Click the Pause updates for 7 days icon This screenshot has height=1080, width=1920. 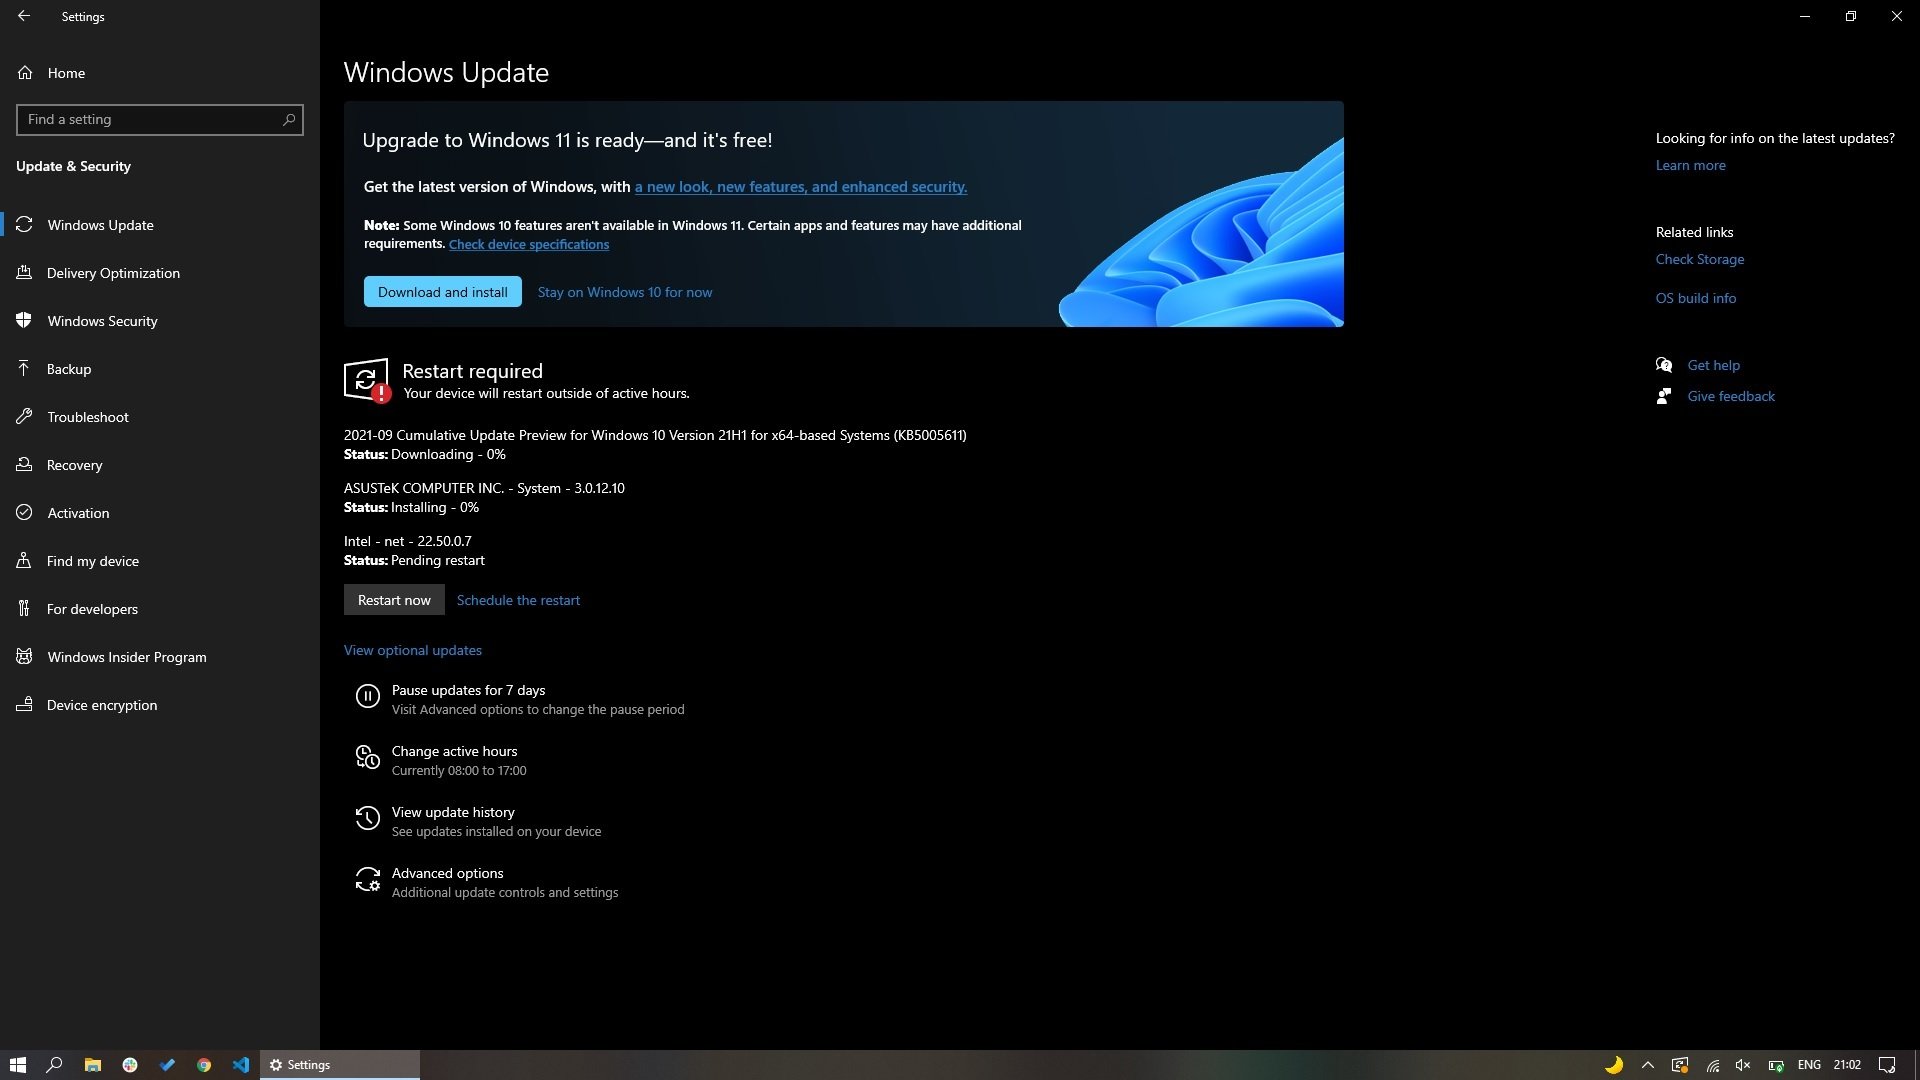(368, 696)
